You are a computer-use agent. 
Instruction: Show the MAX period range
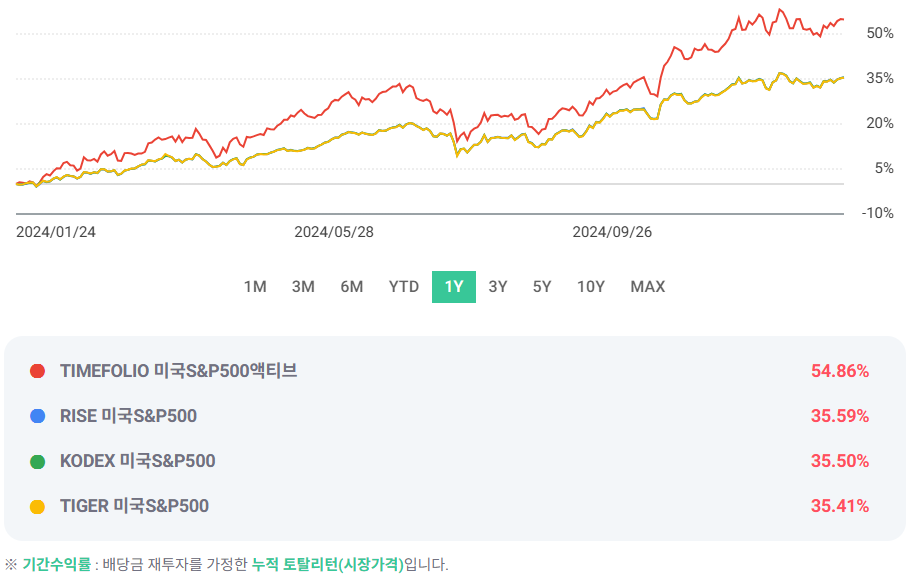[647, 287]
